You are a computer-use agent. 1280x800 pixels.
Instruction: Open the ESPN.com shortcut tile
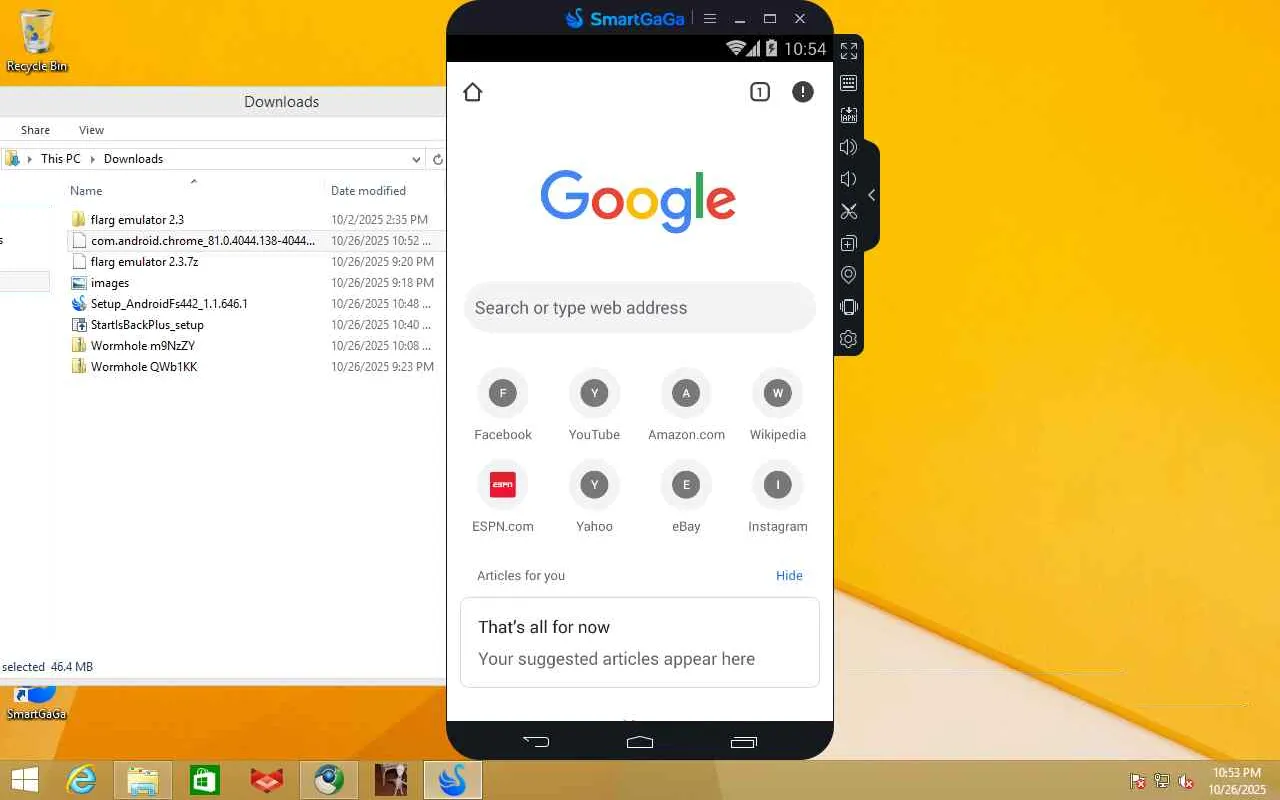pyautogui.click(x=503, y=497)
